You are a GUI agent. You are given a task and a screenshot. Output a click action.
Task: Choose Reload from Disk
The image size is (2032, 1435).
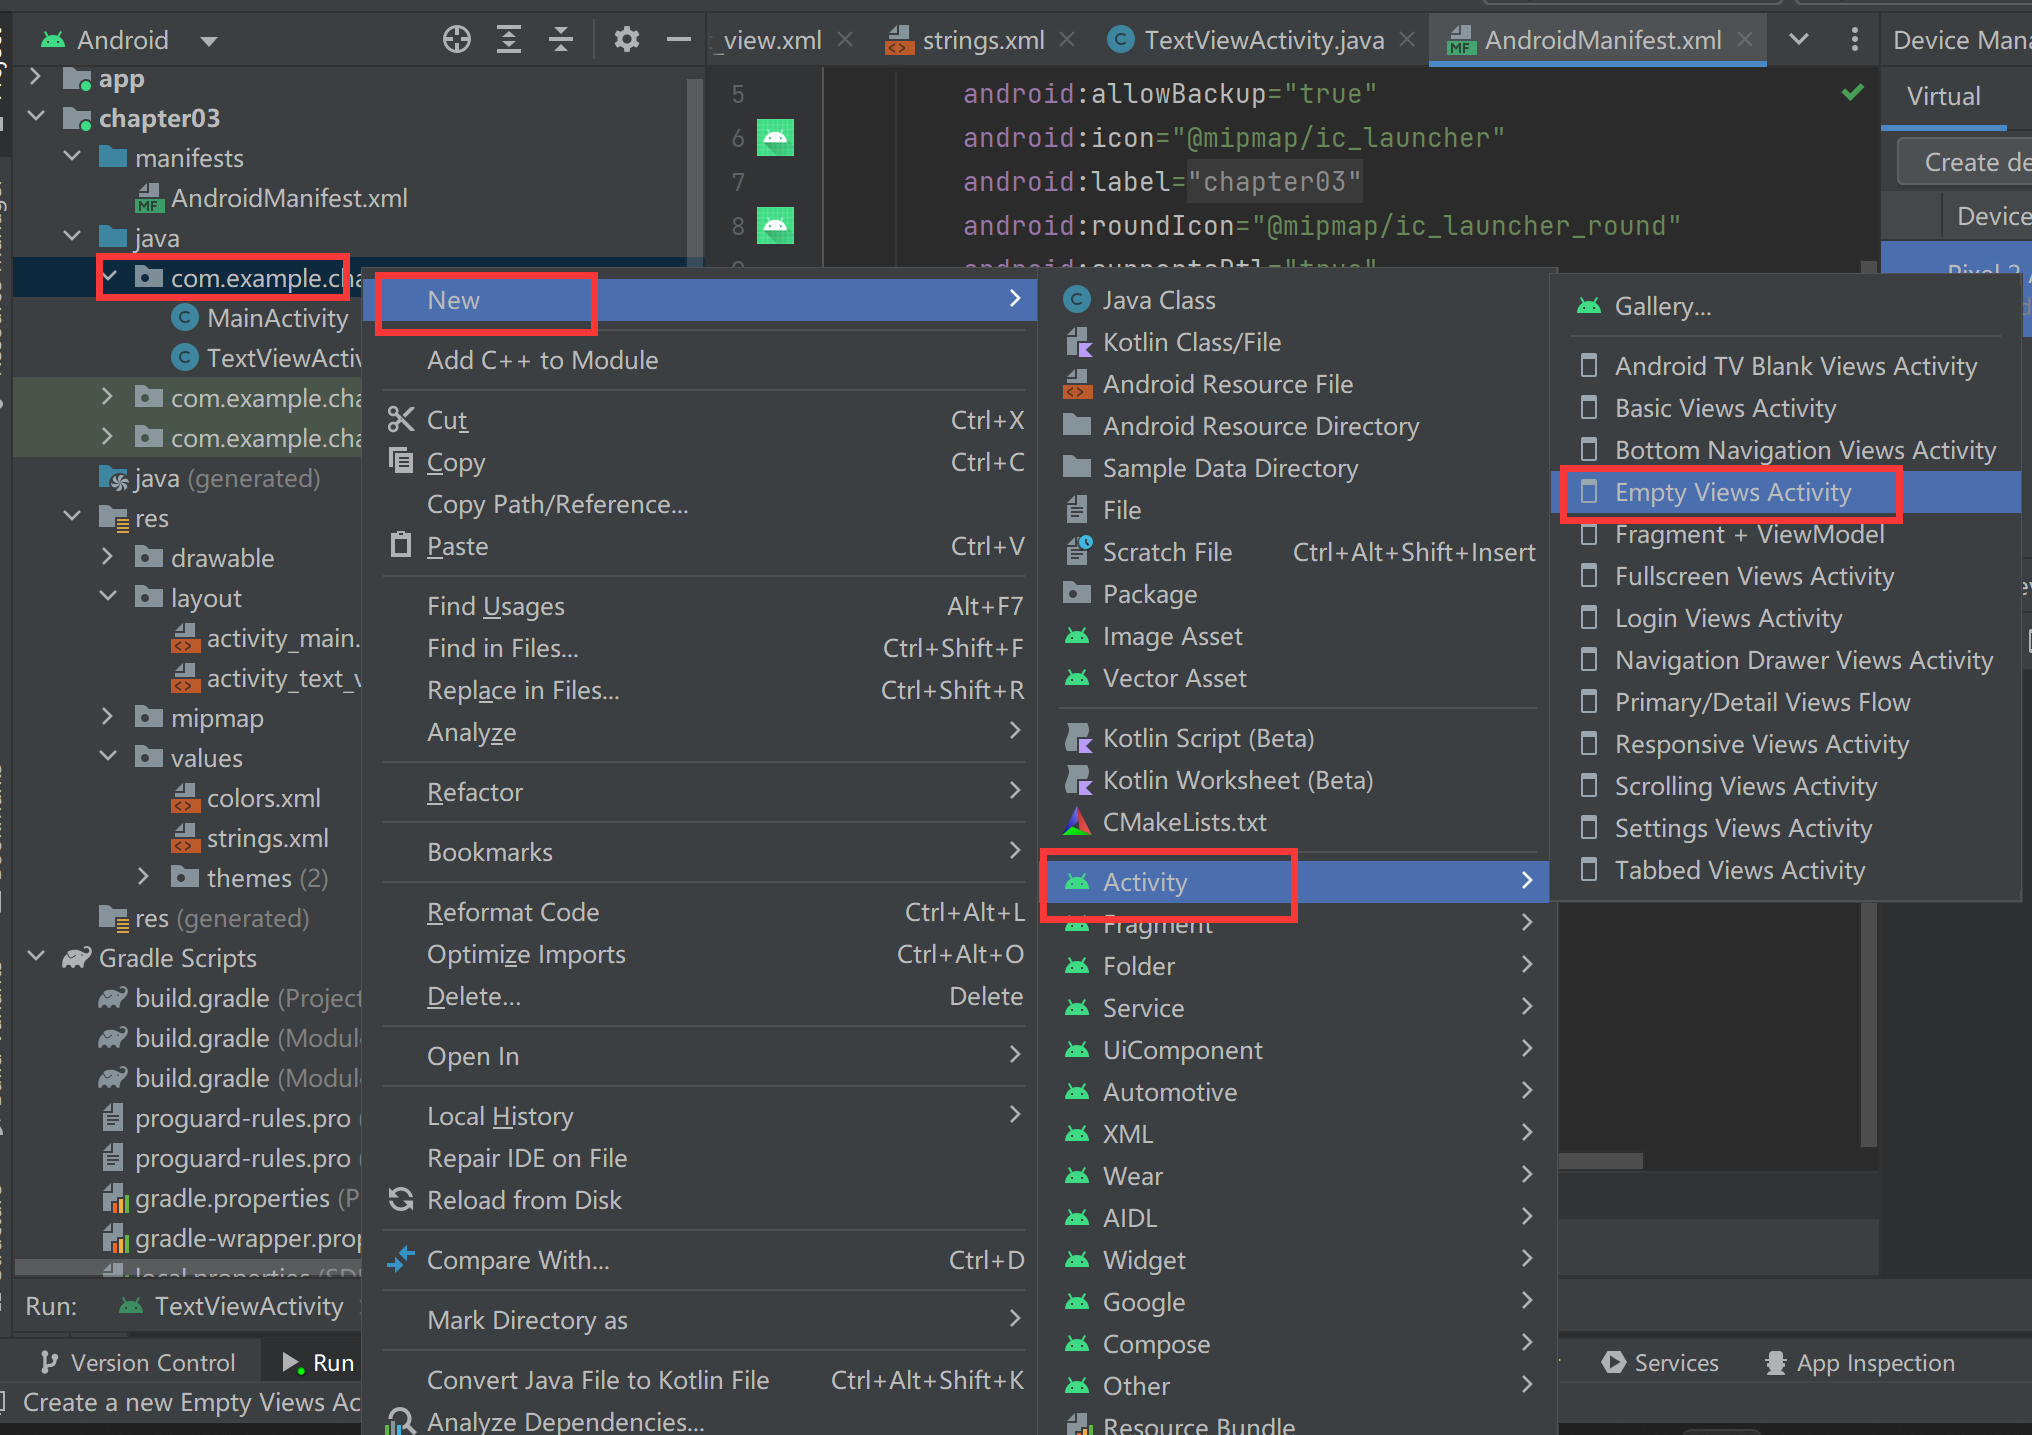[704, 1200]
